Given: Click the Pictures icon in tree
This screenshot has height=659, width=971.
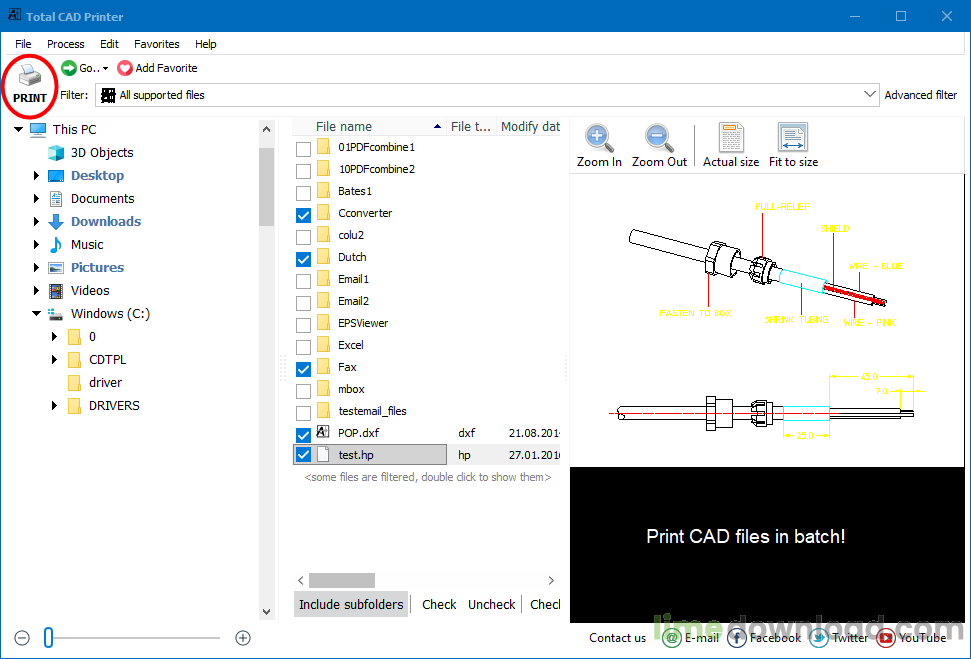Looking at the screenshot, I should tap(56, 268).
